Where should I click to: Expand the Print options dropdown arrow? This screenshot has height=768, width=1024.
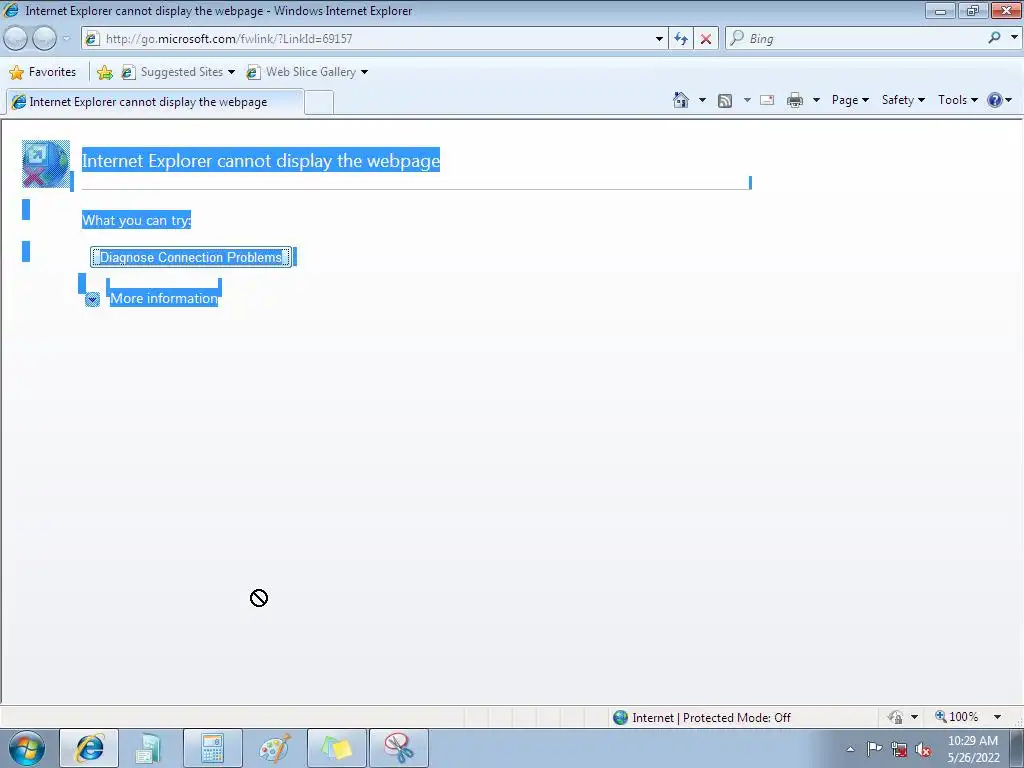tap(816, 100)
